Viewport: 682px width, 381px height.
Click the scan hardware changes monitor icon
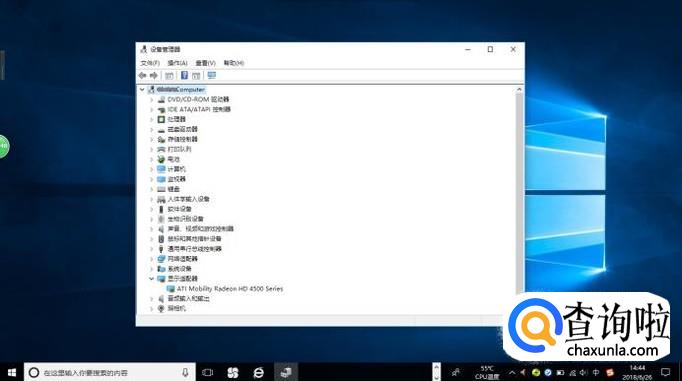[x=211, y=76]
